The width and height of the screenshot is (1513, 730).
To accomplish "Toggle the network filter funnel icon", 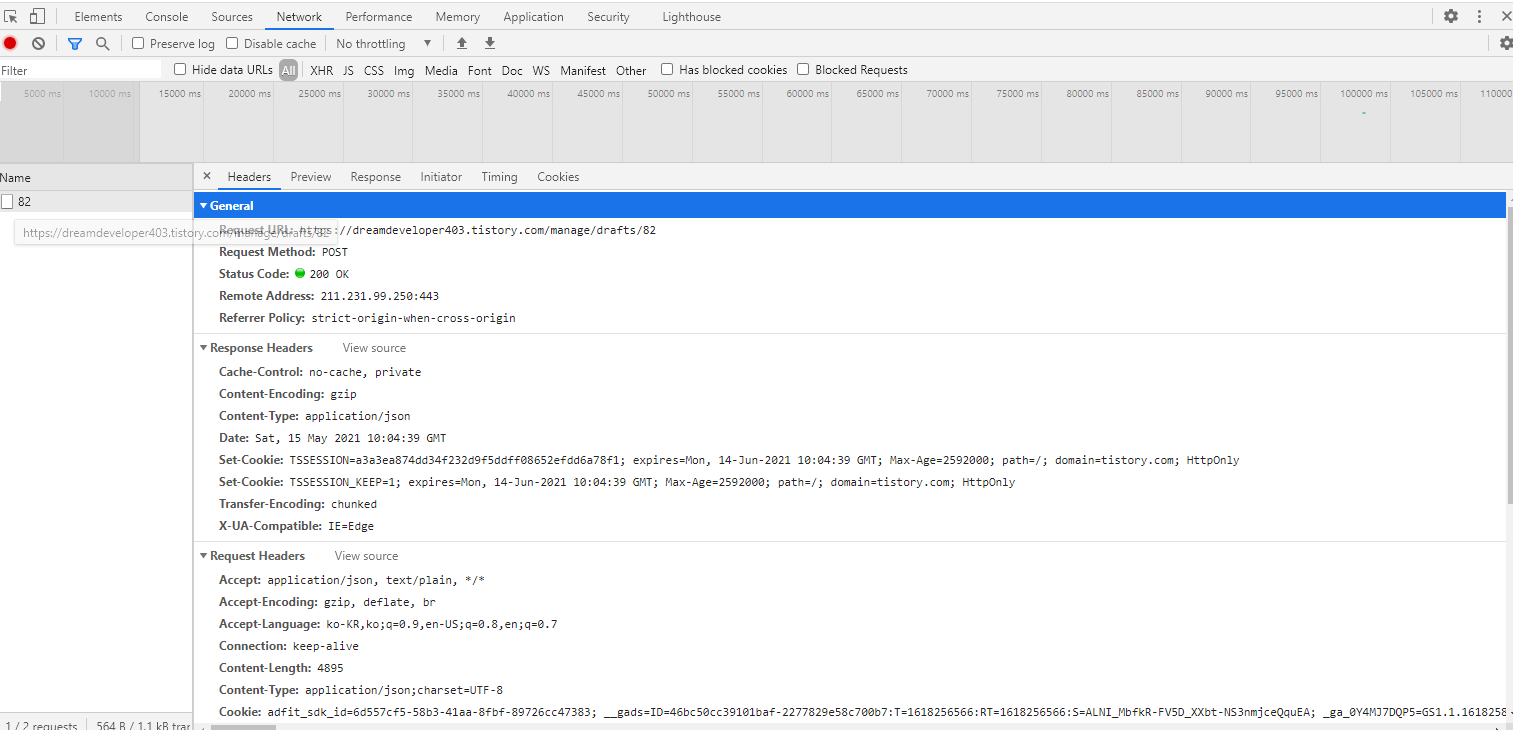I will click(x=75, y=43).
